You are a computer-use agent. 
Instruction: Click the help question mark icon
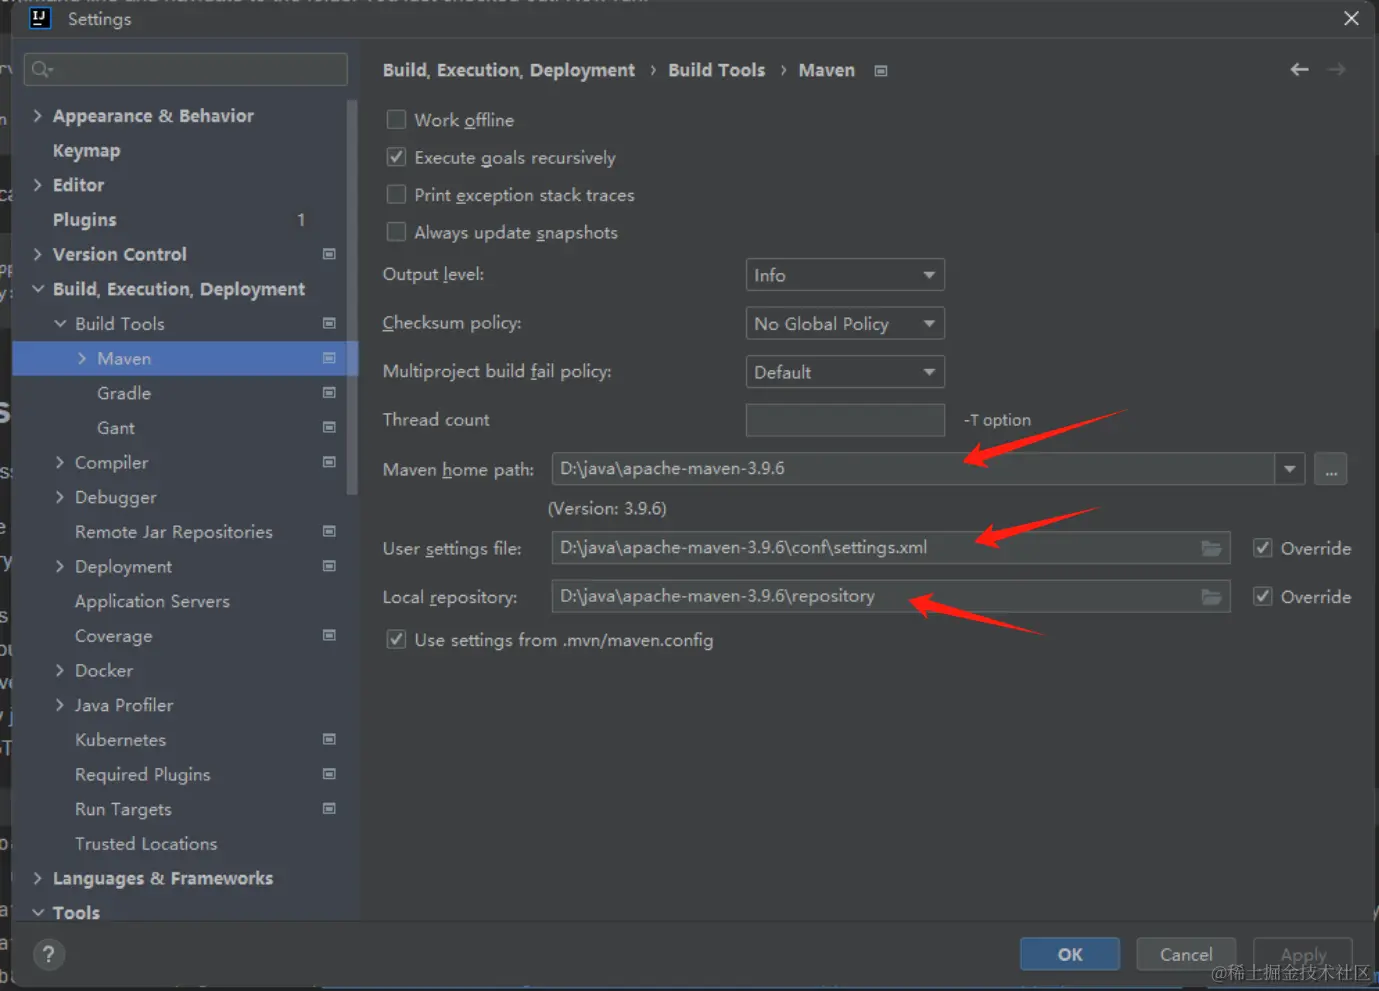[48, 954]
